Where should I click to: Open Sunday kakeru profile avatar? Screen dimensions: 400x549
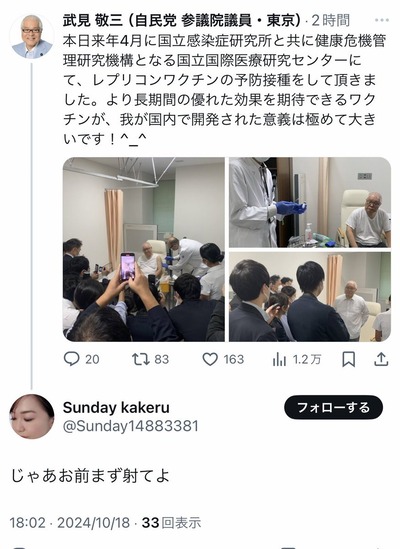[32, 416]
